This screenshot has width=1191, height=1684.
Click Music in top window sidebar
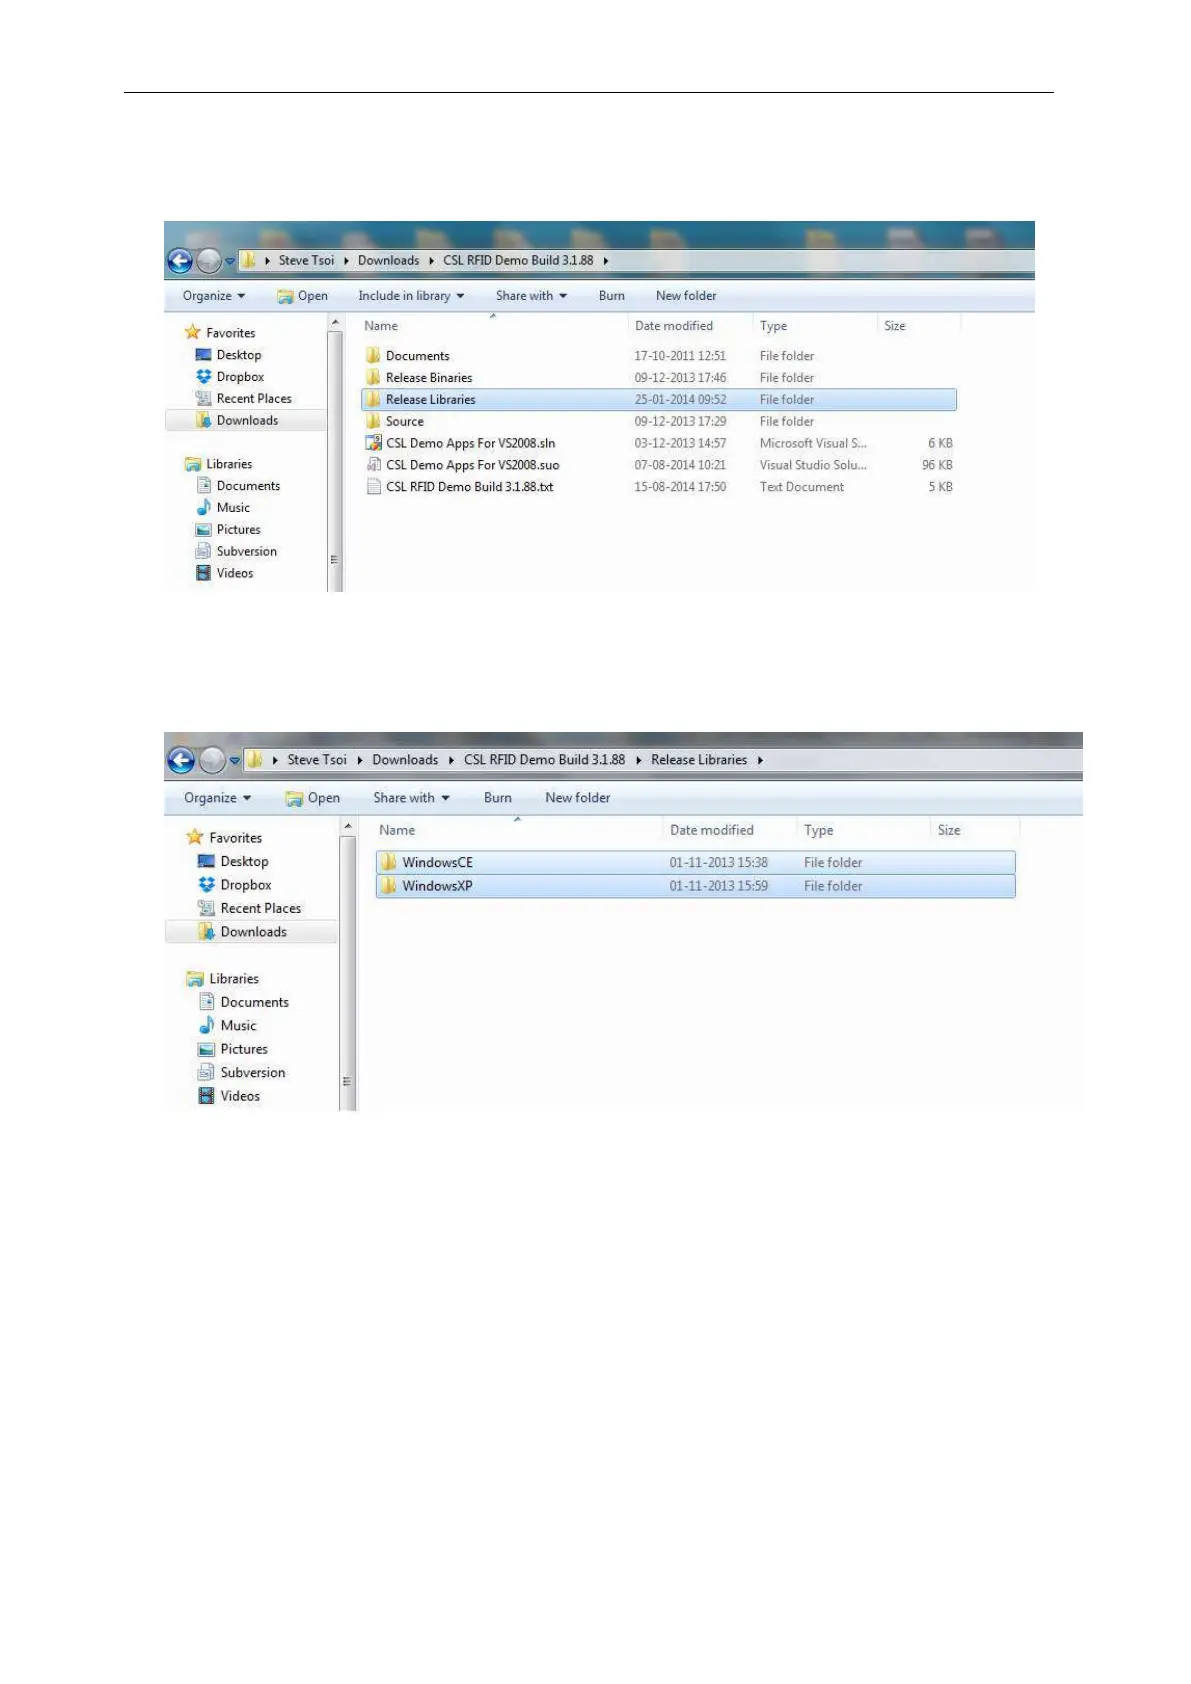pyautogui.click(x=223, y=508)
